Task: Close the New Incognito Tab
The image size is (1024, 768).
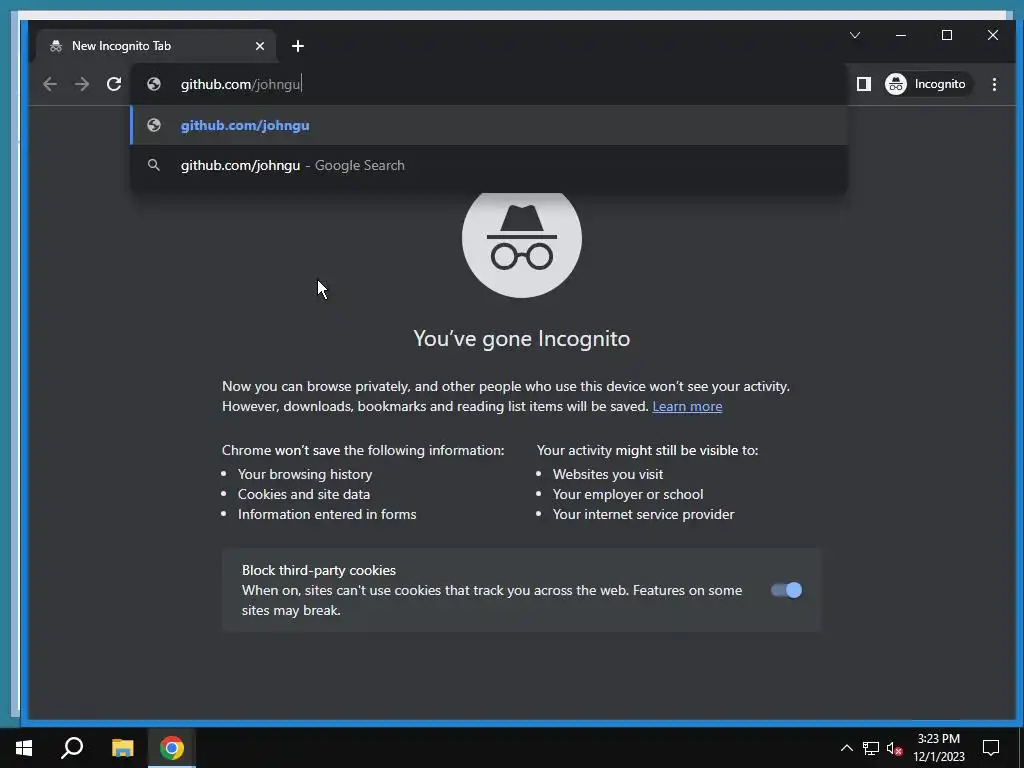Action: pyautogui.click(x=260, y=46)
